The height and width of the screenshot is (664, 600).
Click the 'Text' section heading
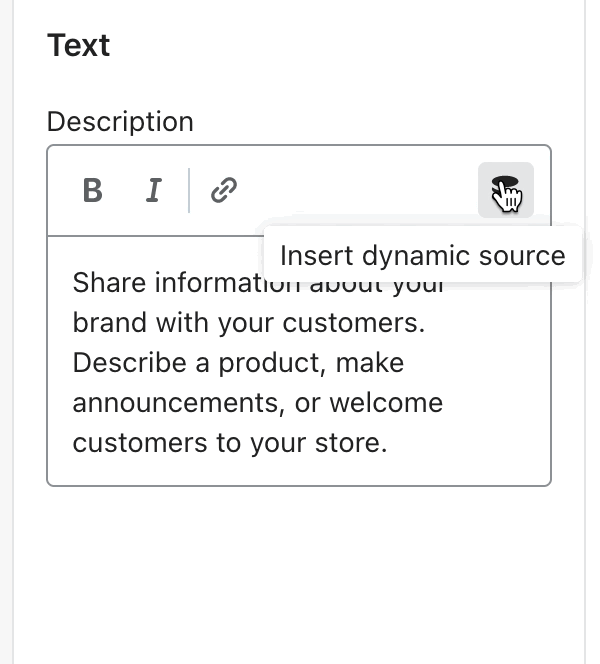[x=79, y=45]
